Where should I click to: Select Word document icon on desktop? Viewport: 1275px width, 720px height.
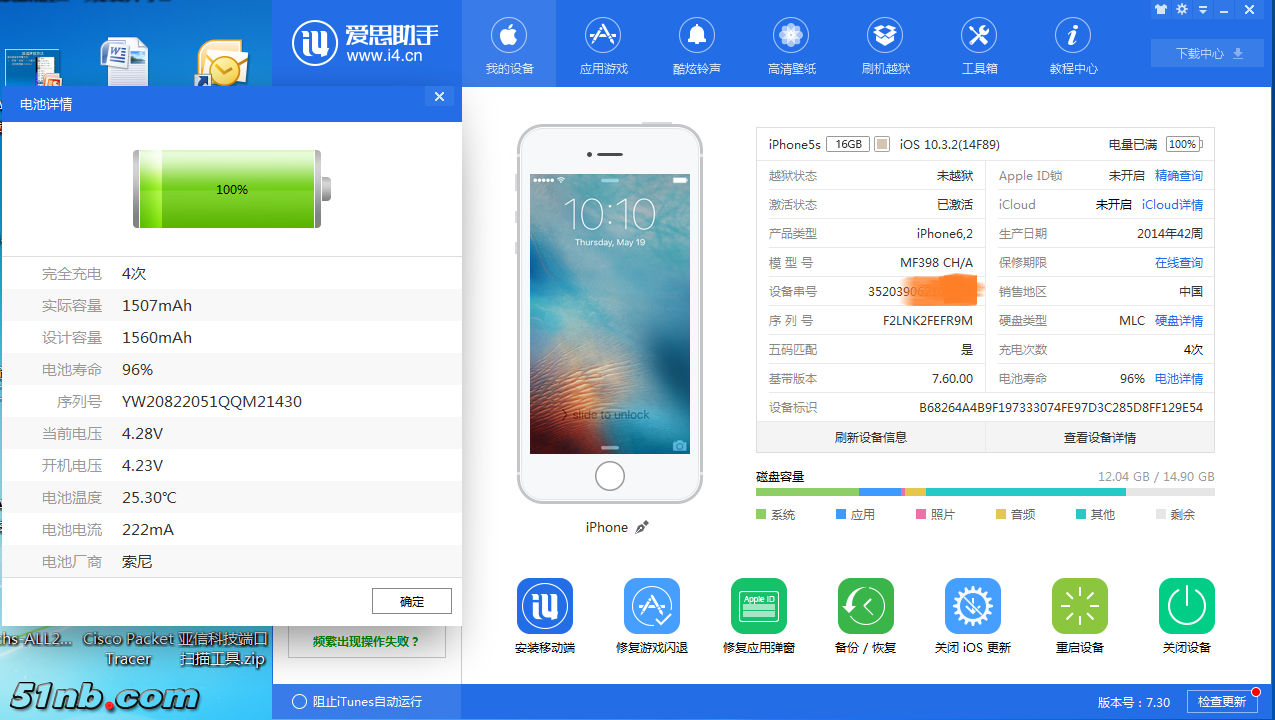click(x=125, y=62)
